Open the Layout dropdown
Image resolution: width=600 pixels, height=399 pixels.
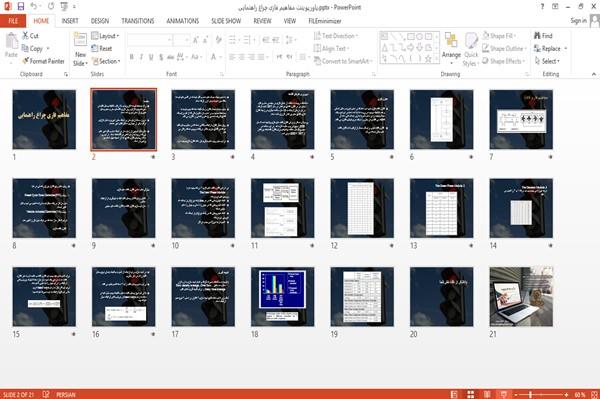point(105,36)
